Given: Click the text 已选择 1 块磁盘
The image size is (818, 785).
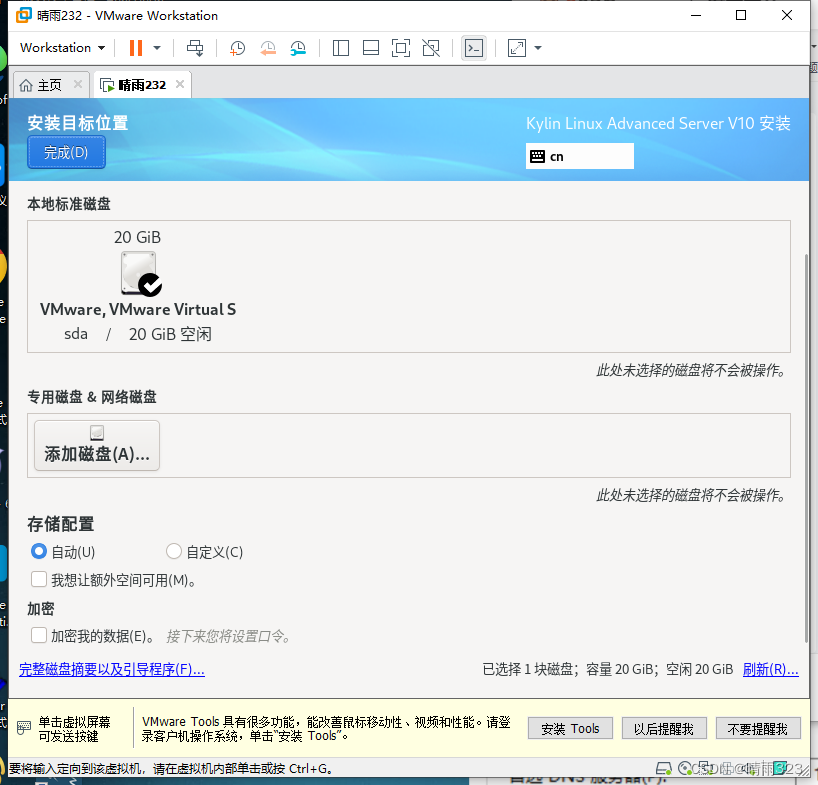Looking at the screenshot, I should pyautogui.click(x=528, y=669).
